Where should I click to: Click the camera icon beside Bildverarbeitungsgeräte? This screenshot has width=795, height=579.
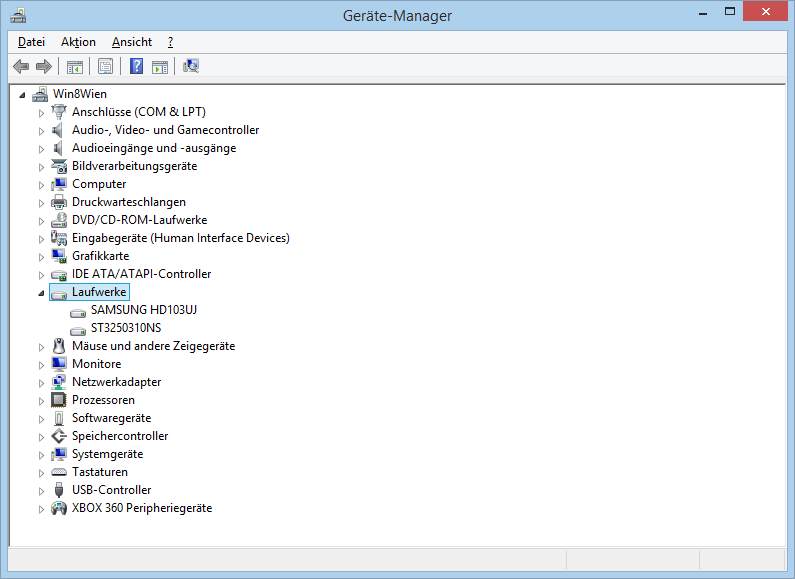tap(59, 166)
